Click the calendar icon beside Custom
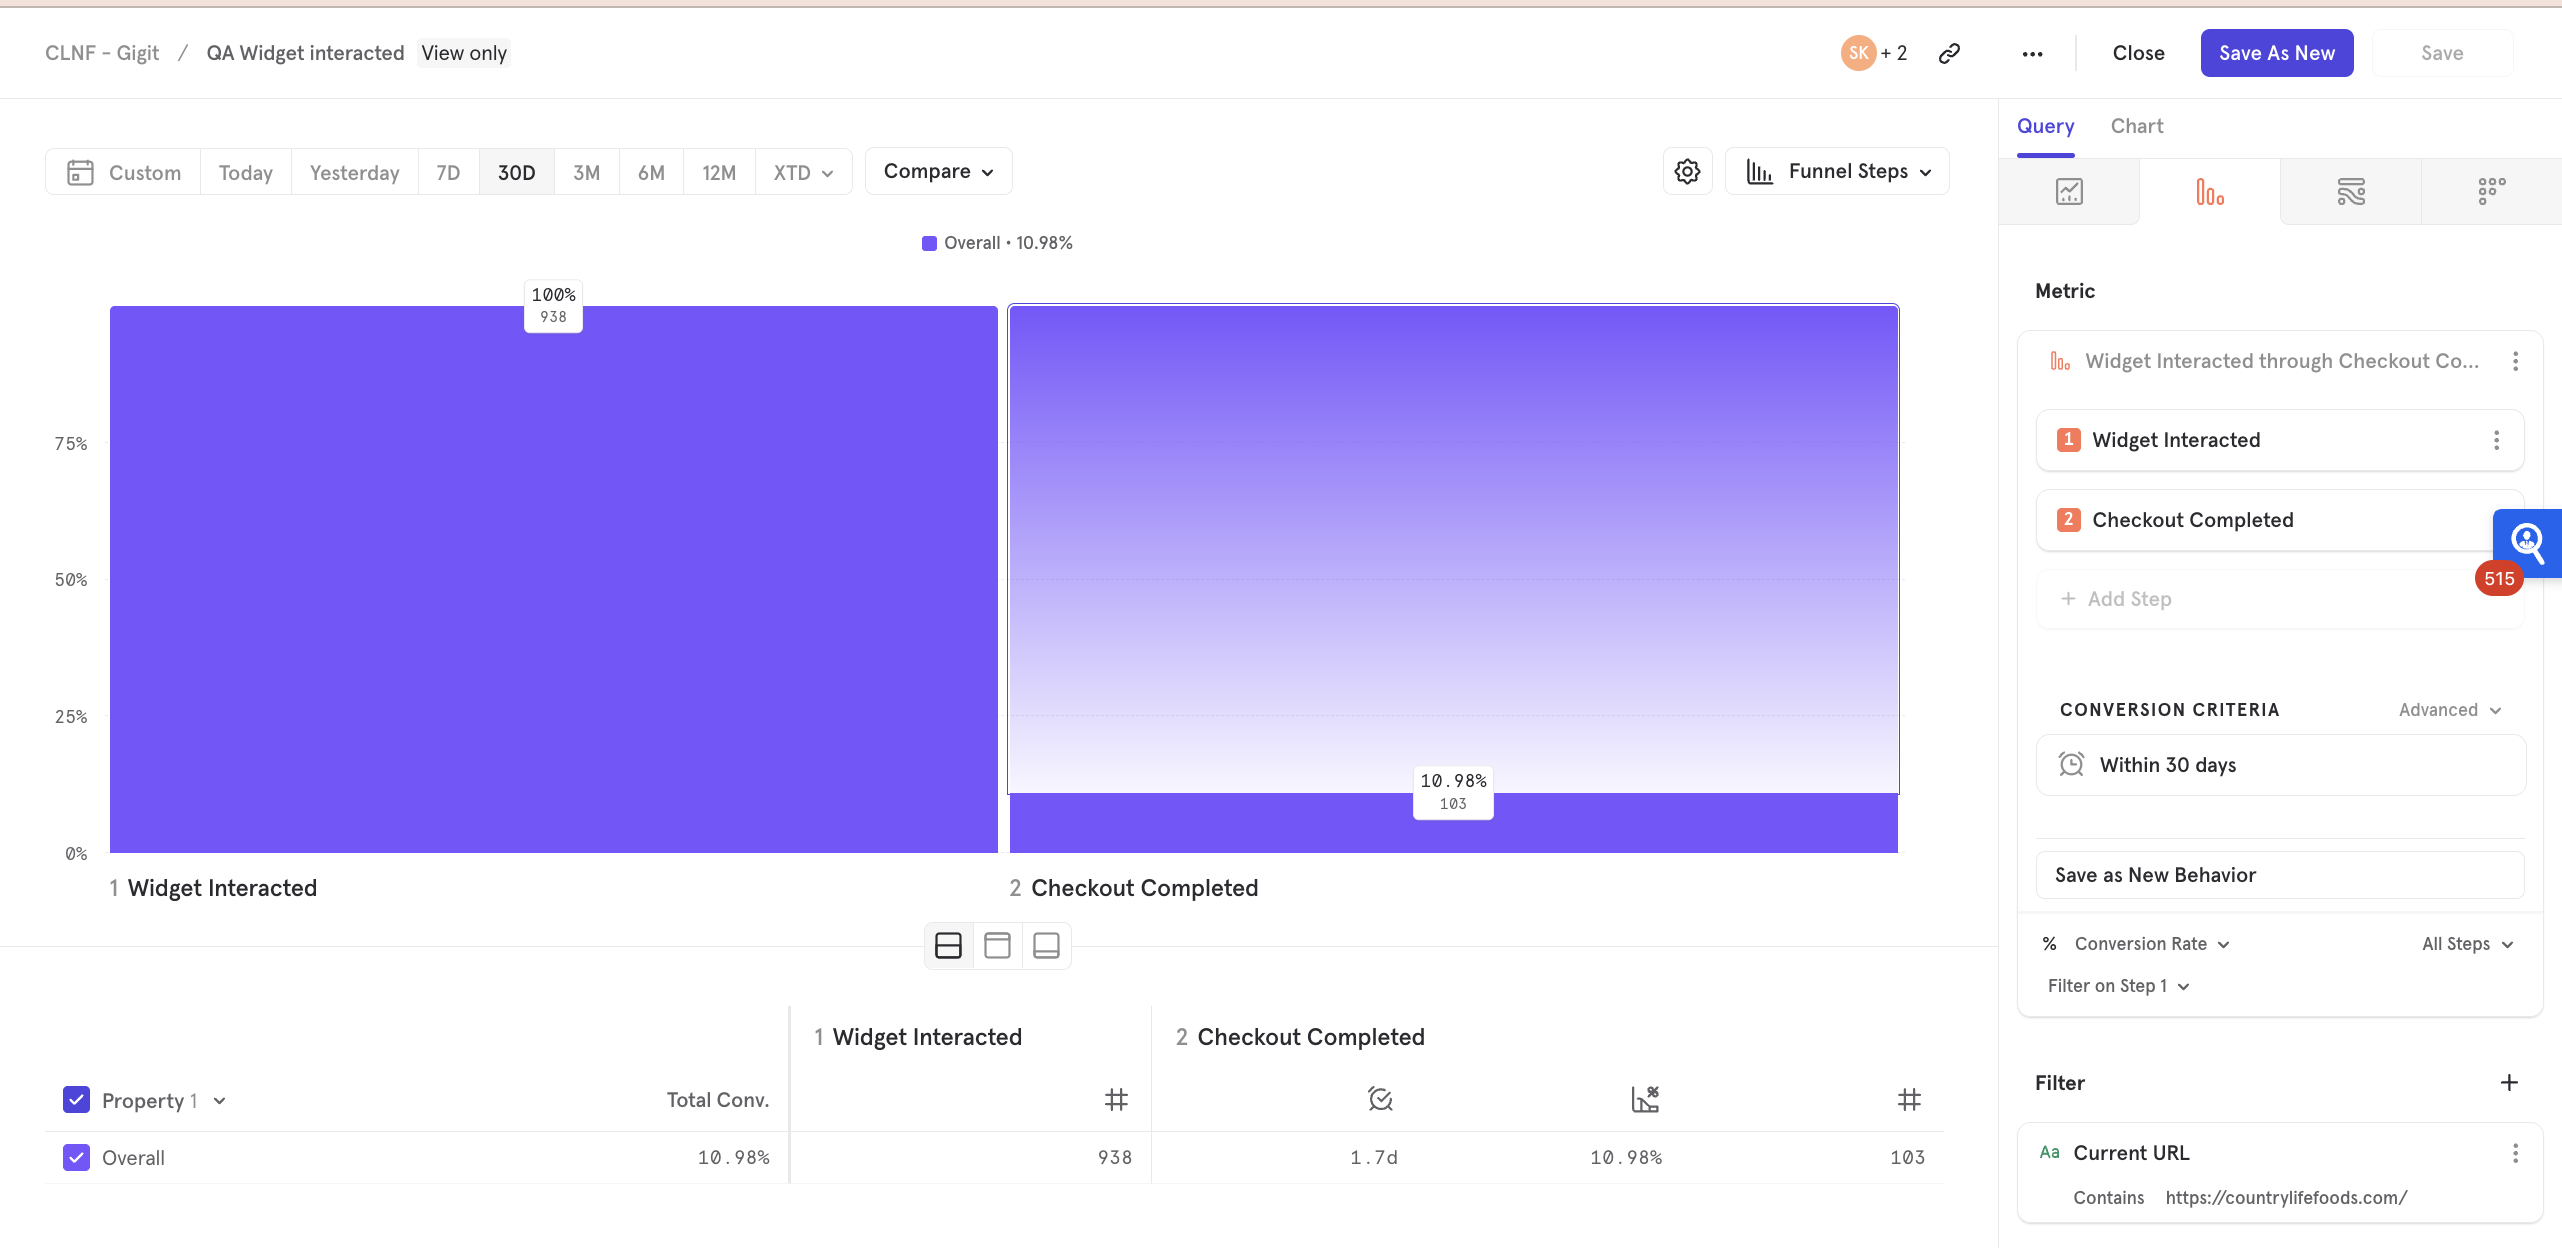The image size is (2562, 1248). [80, 172]
